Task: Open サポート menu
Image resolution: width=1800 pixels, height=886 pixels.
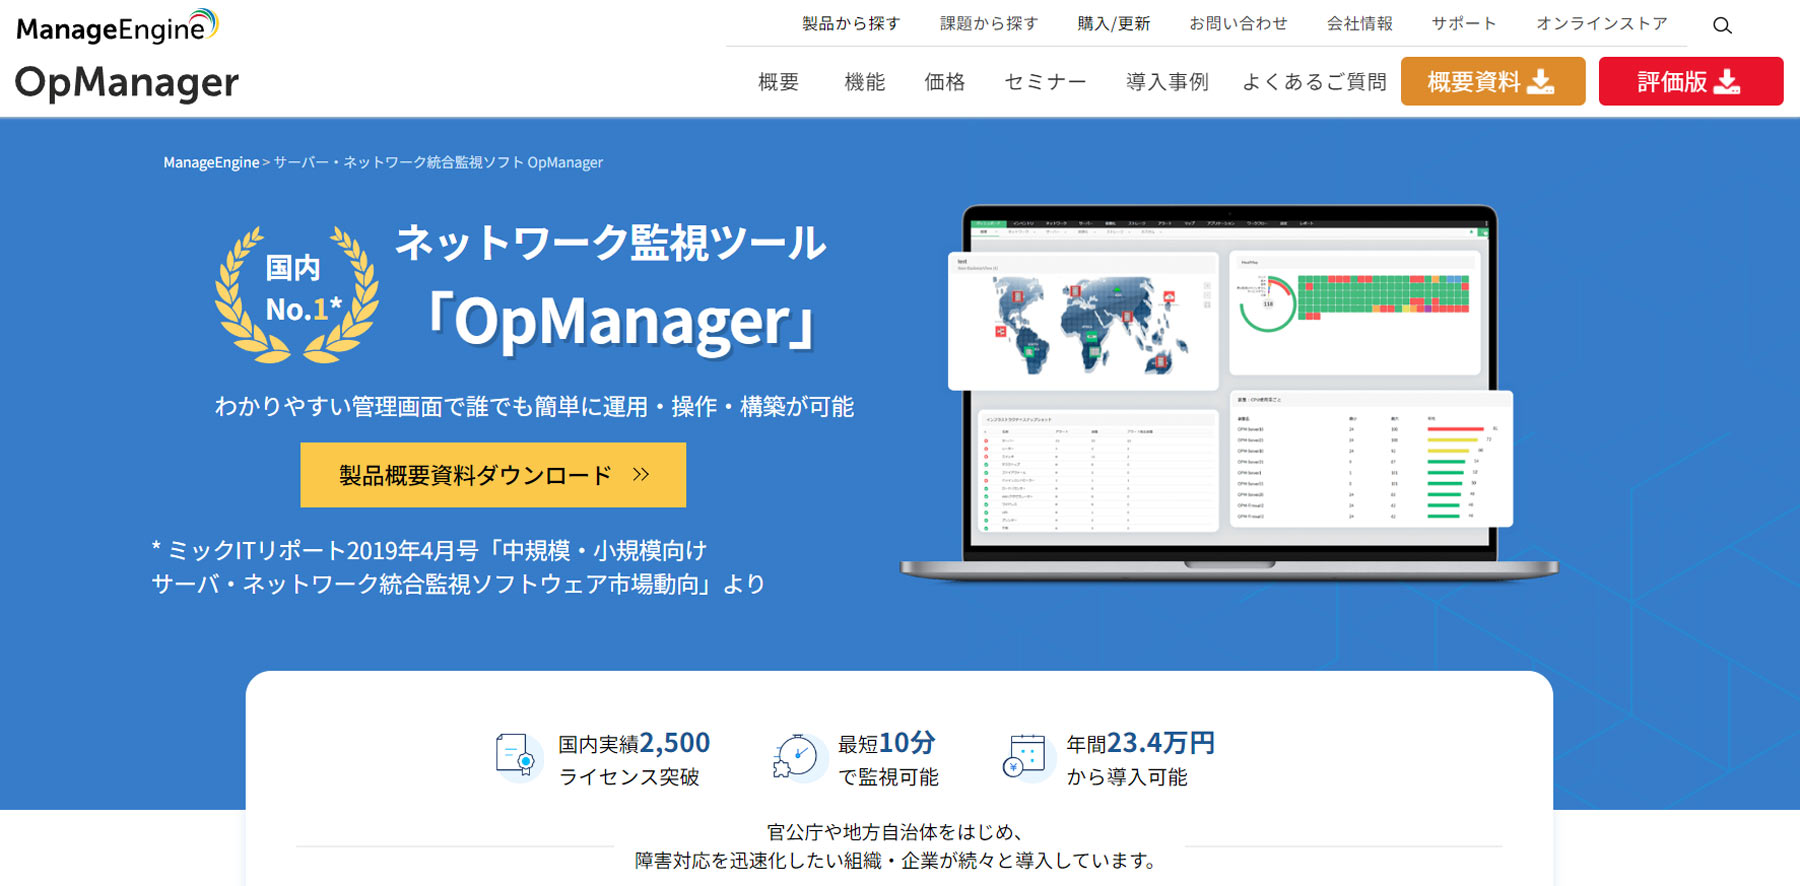Action: [1464, 23]
